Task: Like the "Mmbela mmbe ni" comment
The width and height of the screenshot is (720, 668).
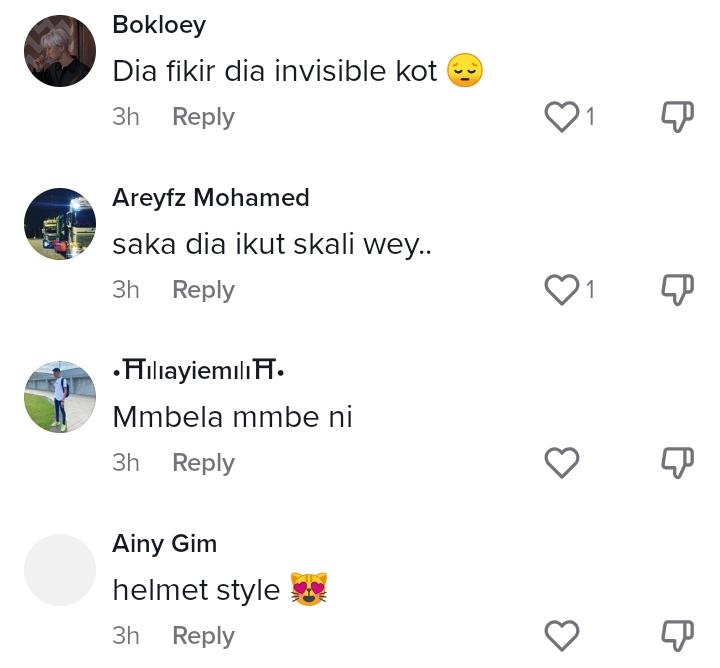Action: 562,463
